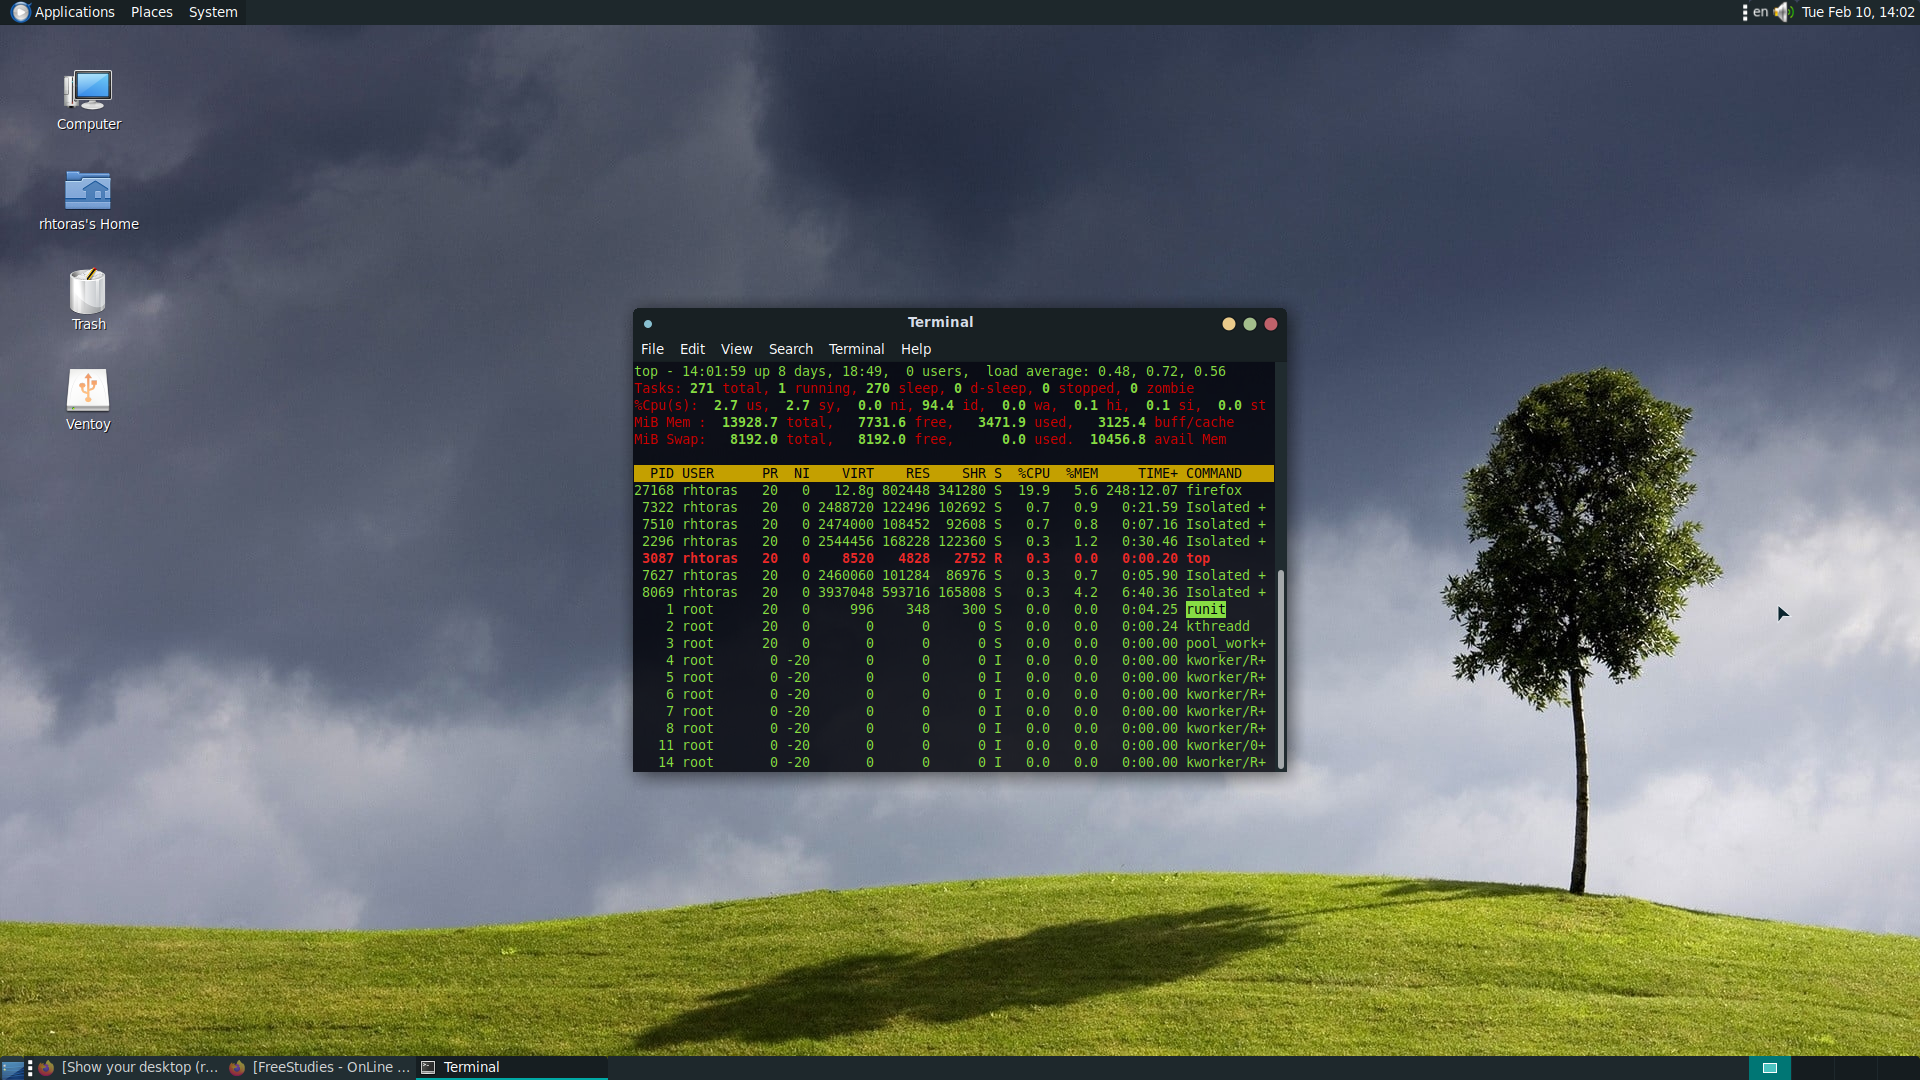This screenshot has height=1080, width=1920.
Task: Expand the Places menu
Action: click(151, 12)
